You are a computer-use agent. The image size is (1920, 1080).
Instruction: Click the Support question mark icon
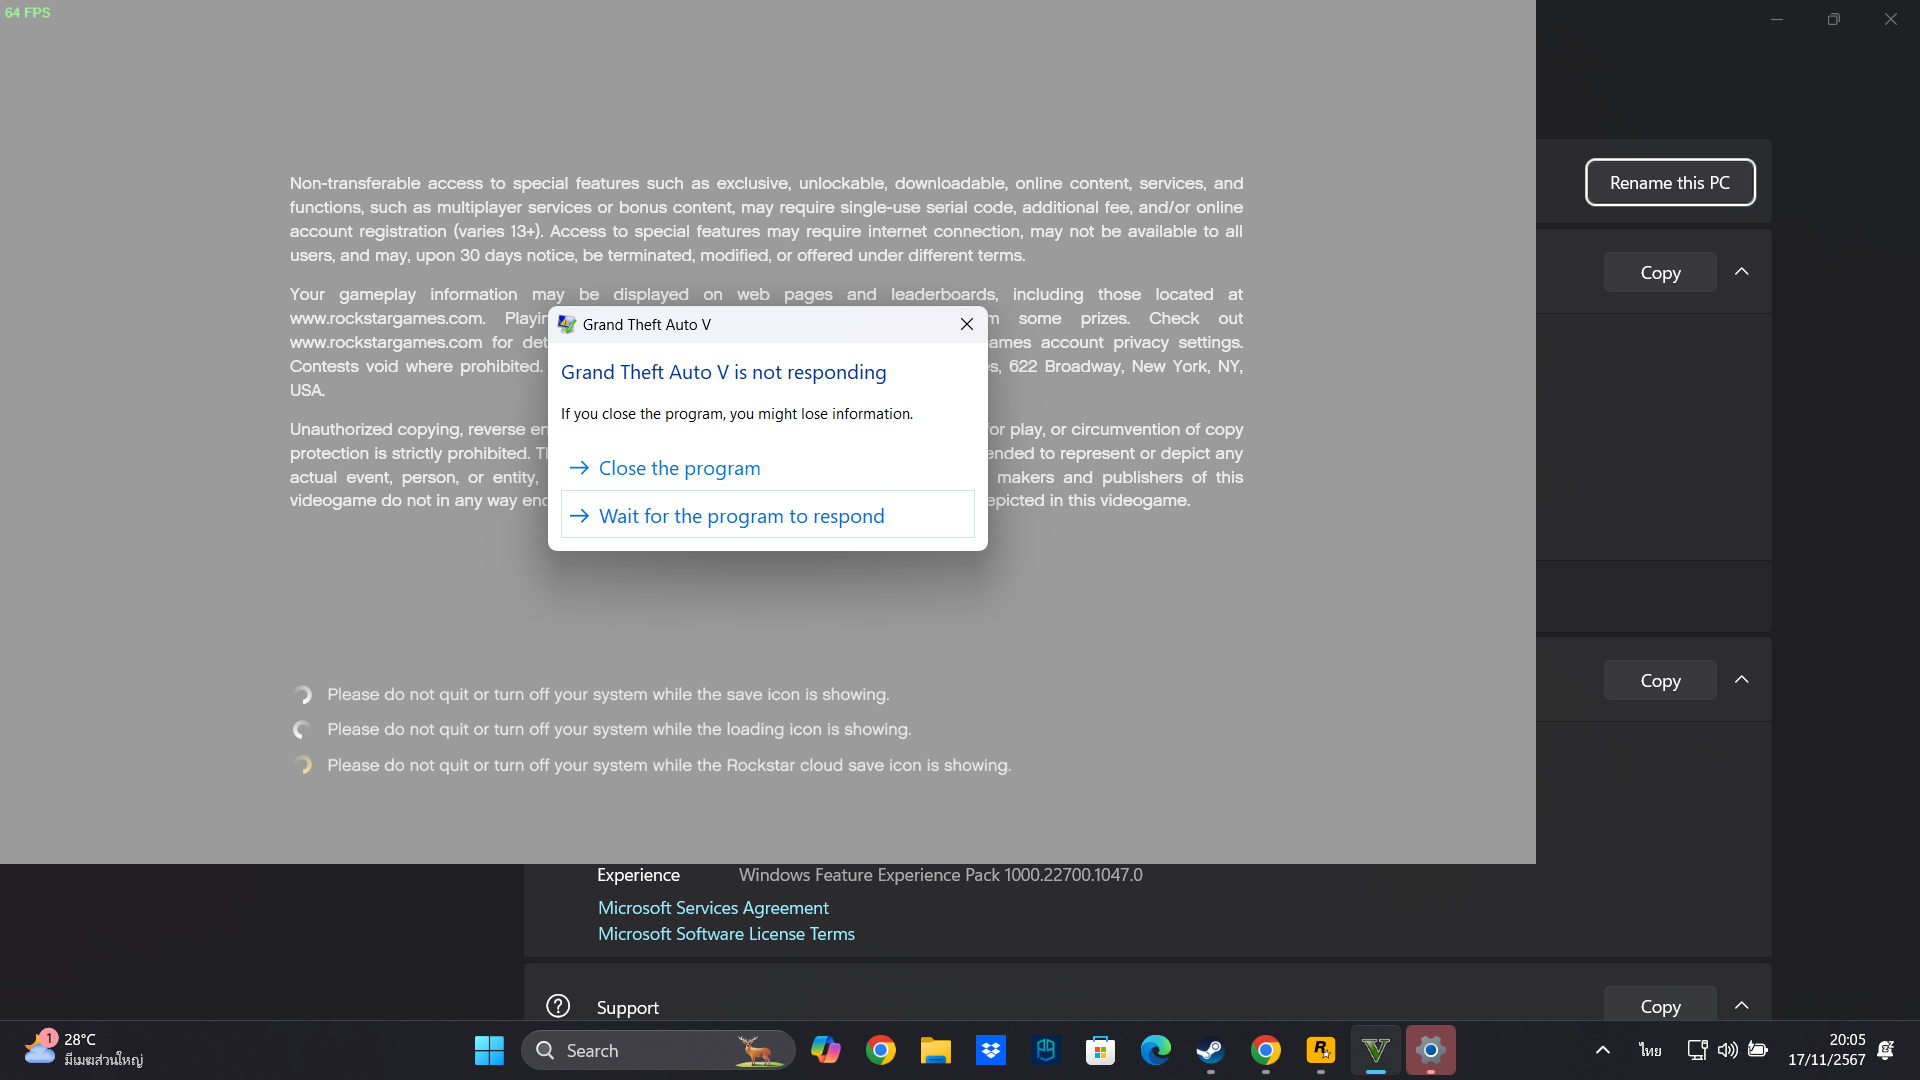pyautogui.click(x=558, y=1006)
